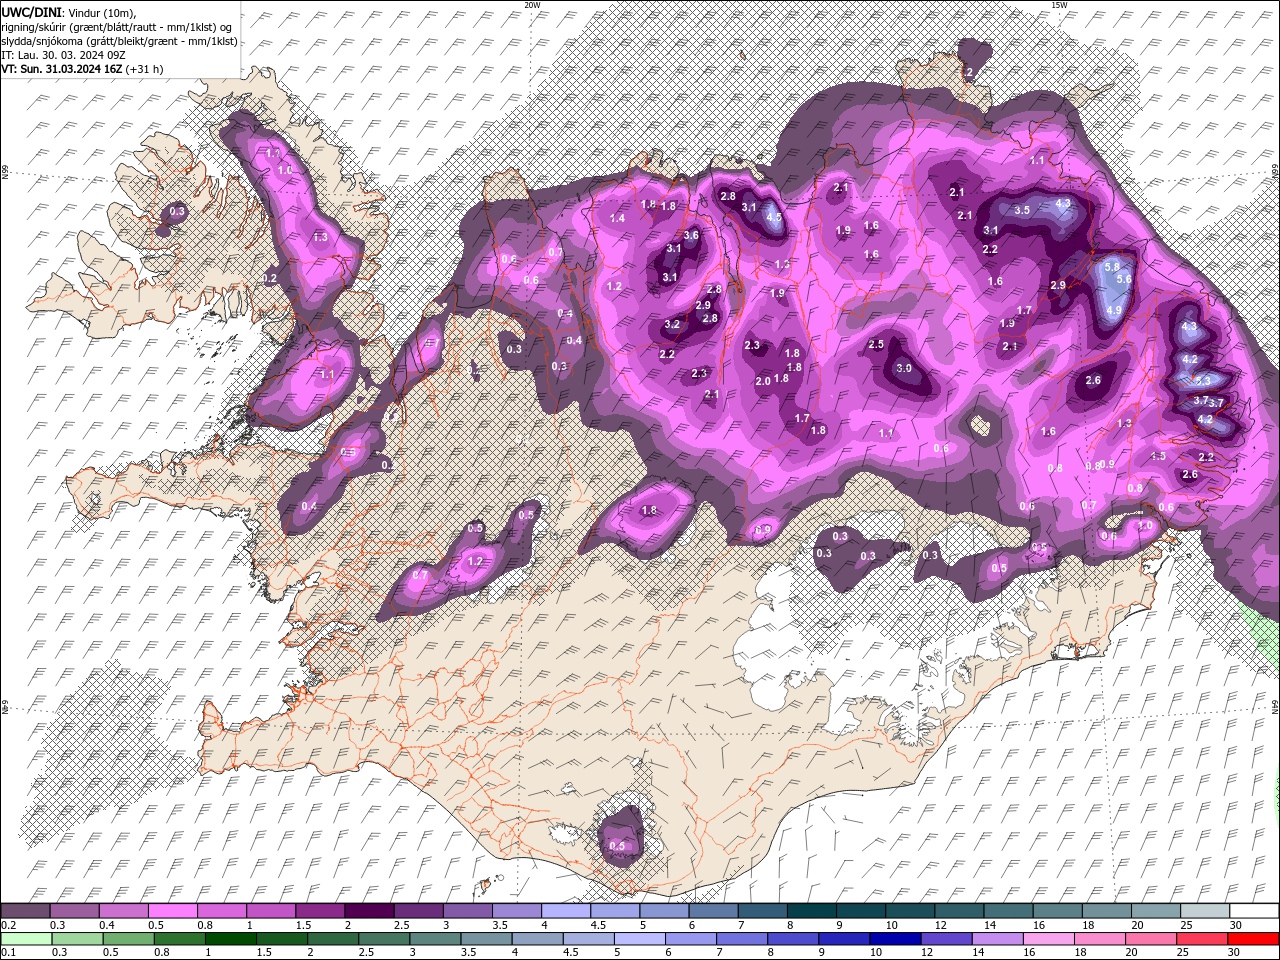Viewport: 1280px width, 960px height.
Task: Select the rigning/skúrir rain legend description line
Action: pyautogui.click(x=117, y=27)
